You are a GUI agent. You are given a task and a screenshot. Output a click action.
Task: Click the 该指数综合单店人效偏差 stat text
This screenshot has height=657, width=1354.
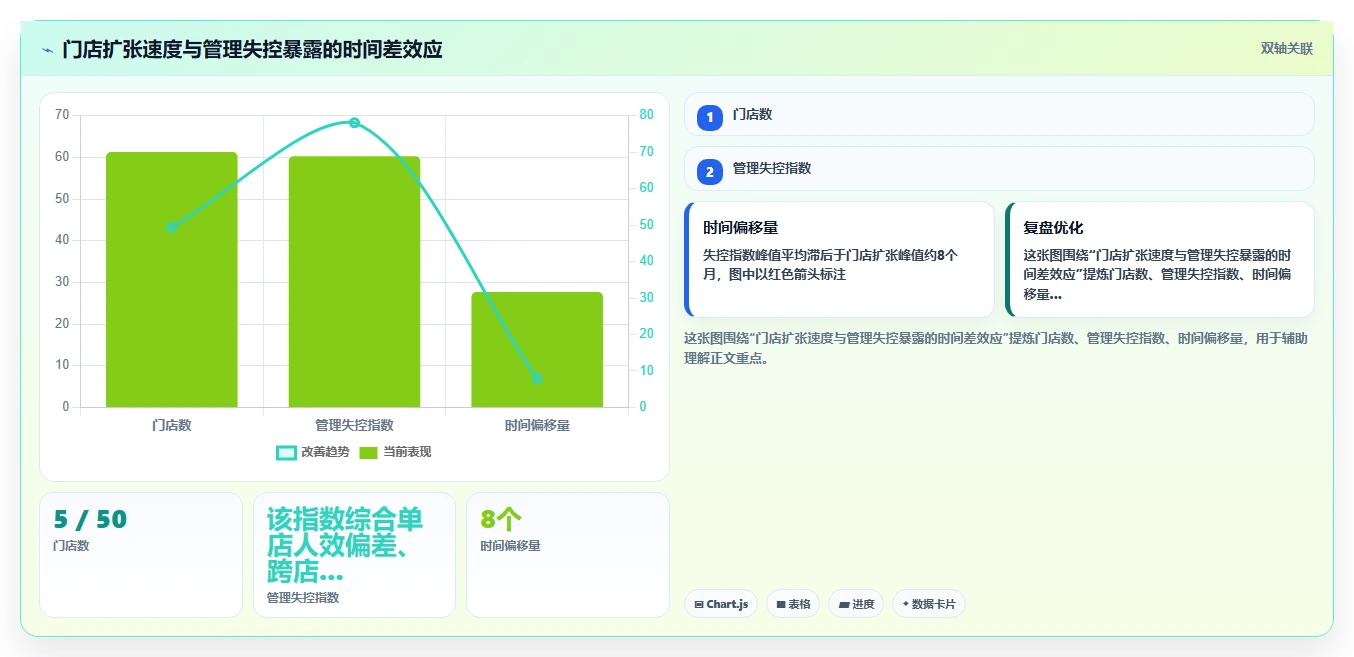(345, 546)
